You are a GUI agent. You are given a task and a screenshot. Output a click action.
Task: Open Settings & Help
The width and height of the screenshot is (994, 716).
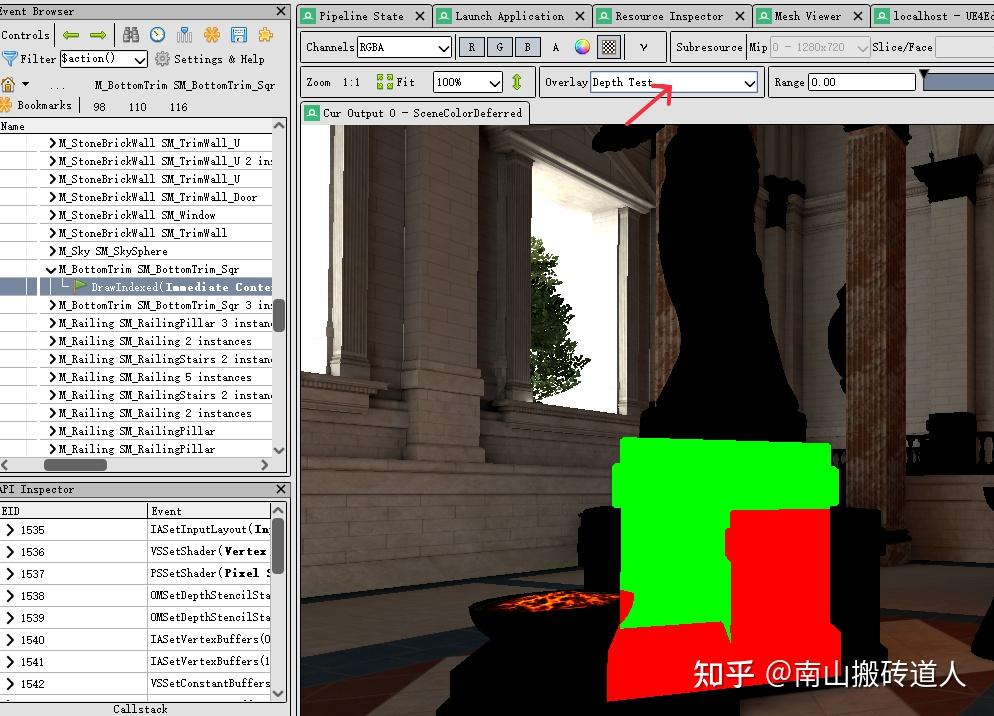pyautogui.click(x=220, y=58)
